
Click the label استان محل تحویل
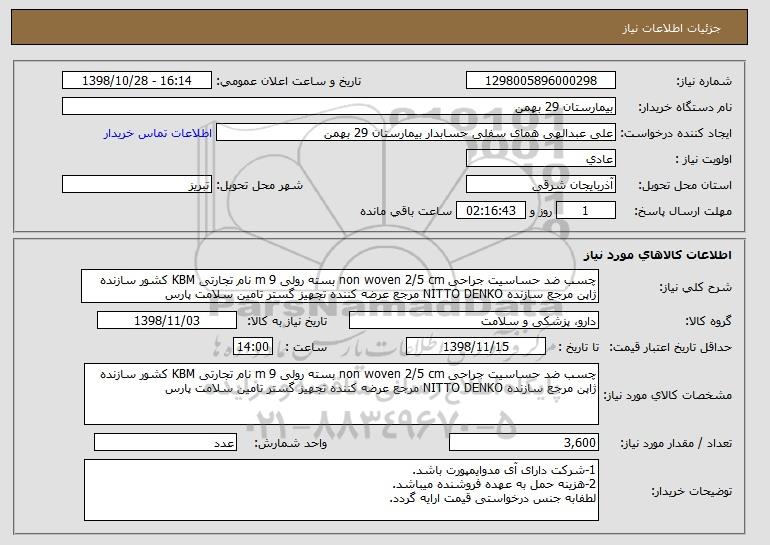click(685, 186)
